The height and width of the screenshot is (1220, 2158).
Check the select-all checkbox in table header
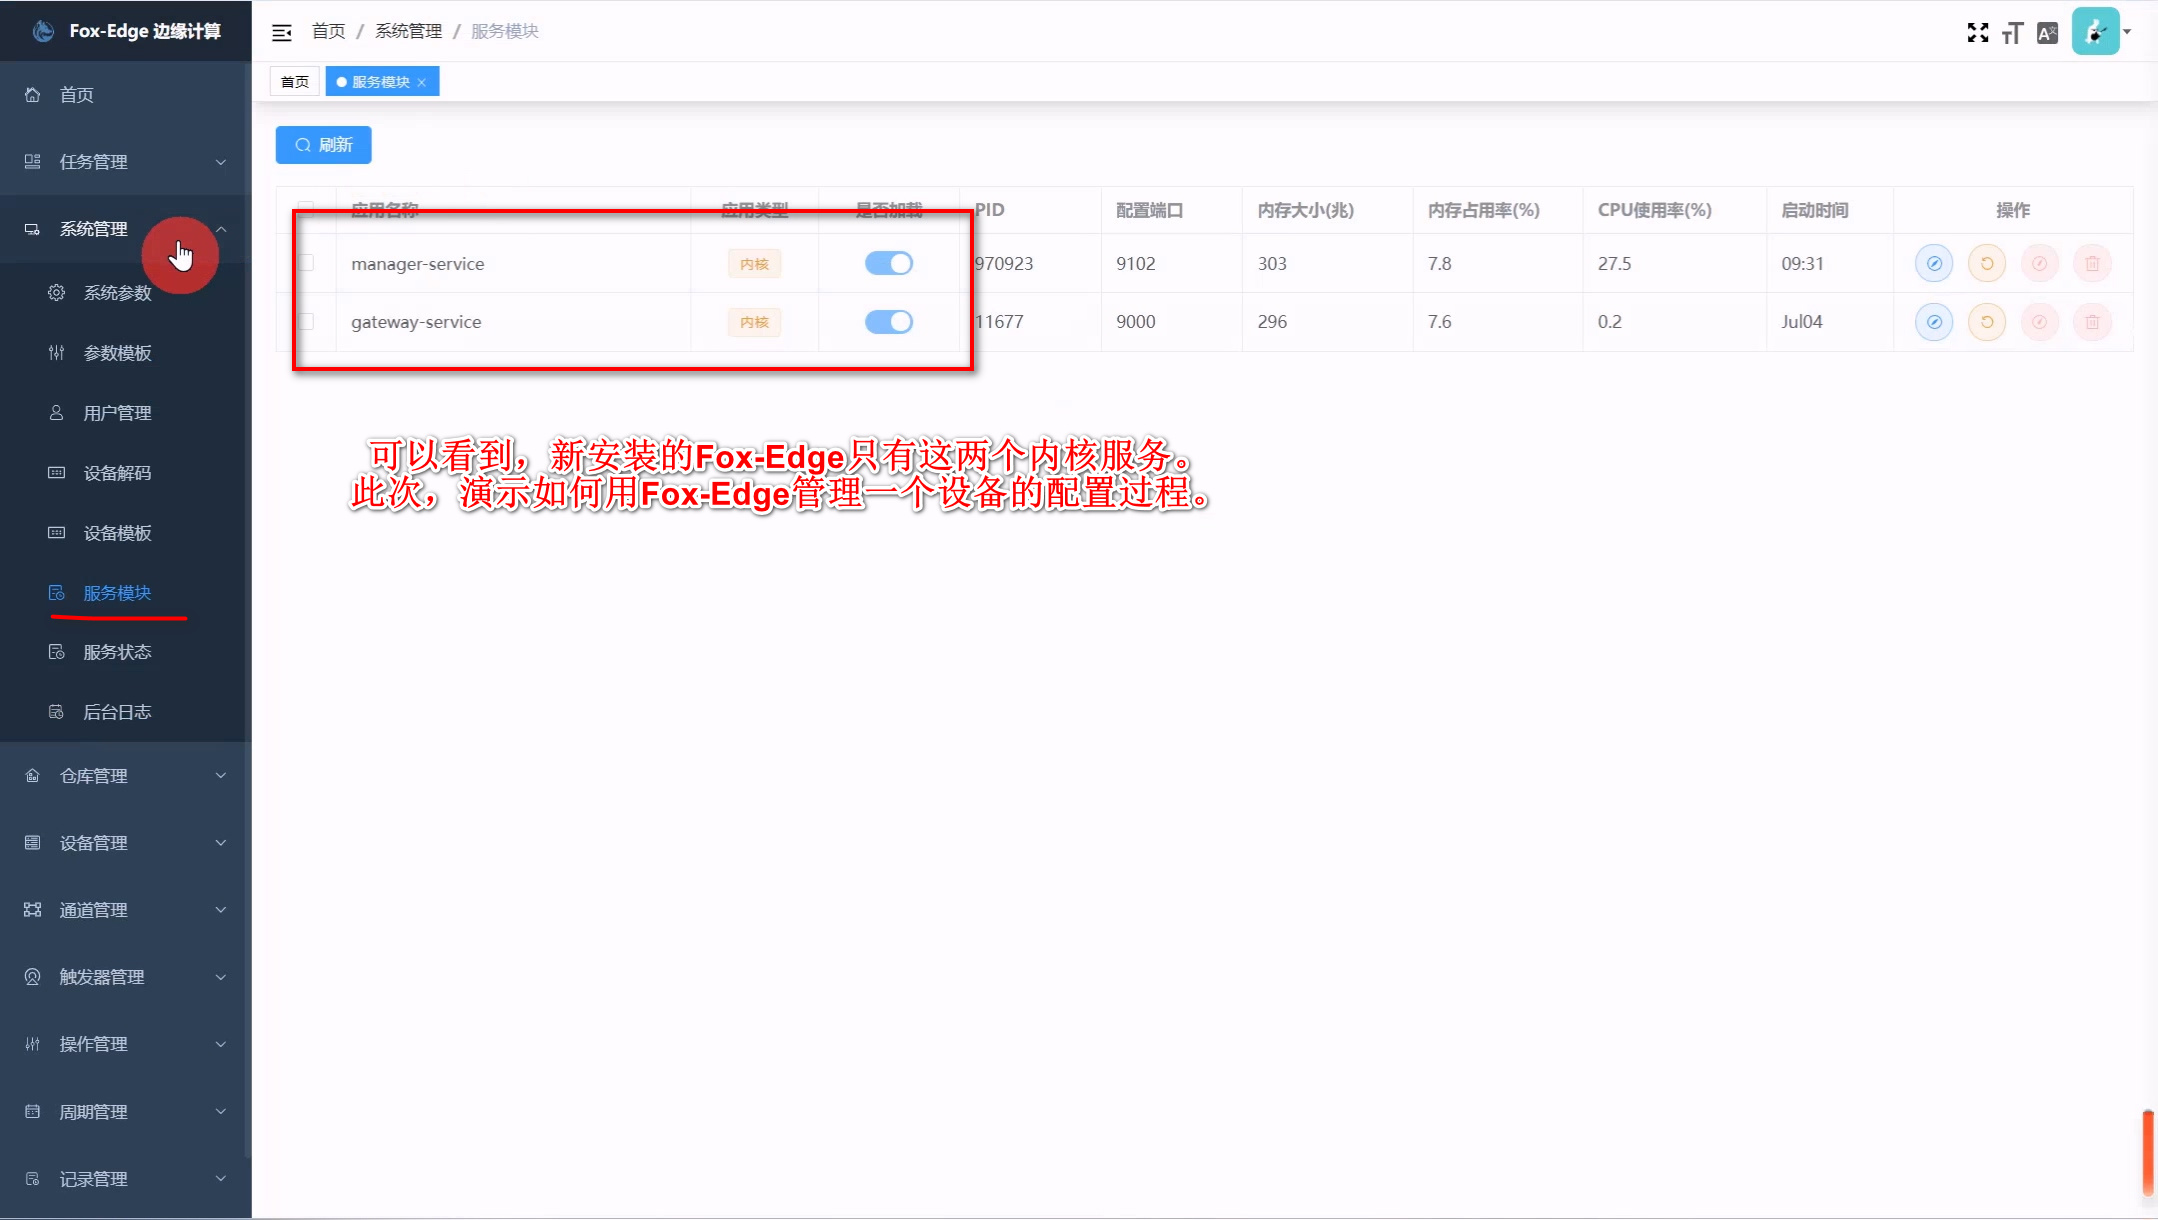click(306, 210)
